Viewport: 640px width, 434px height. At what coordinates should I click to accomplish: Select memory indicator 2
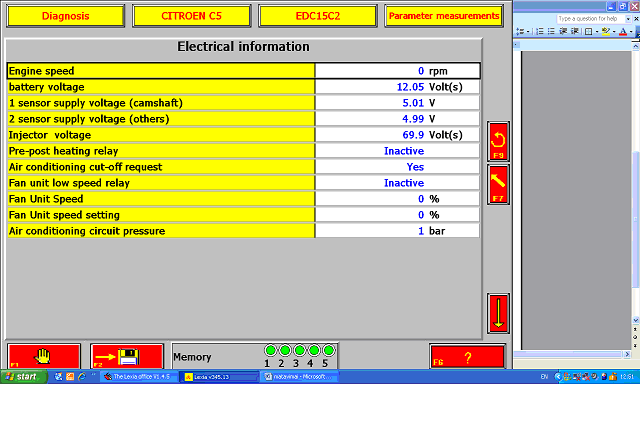tap(285, 350)
